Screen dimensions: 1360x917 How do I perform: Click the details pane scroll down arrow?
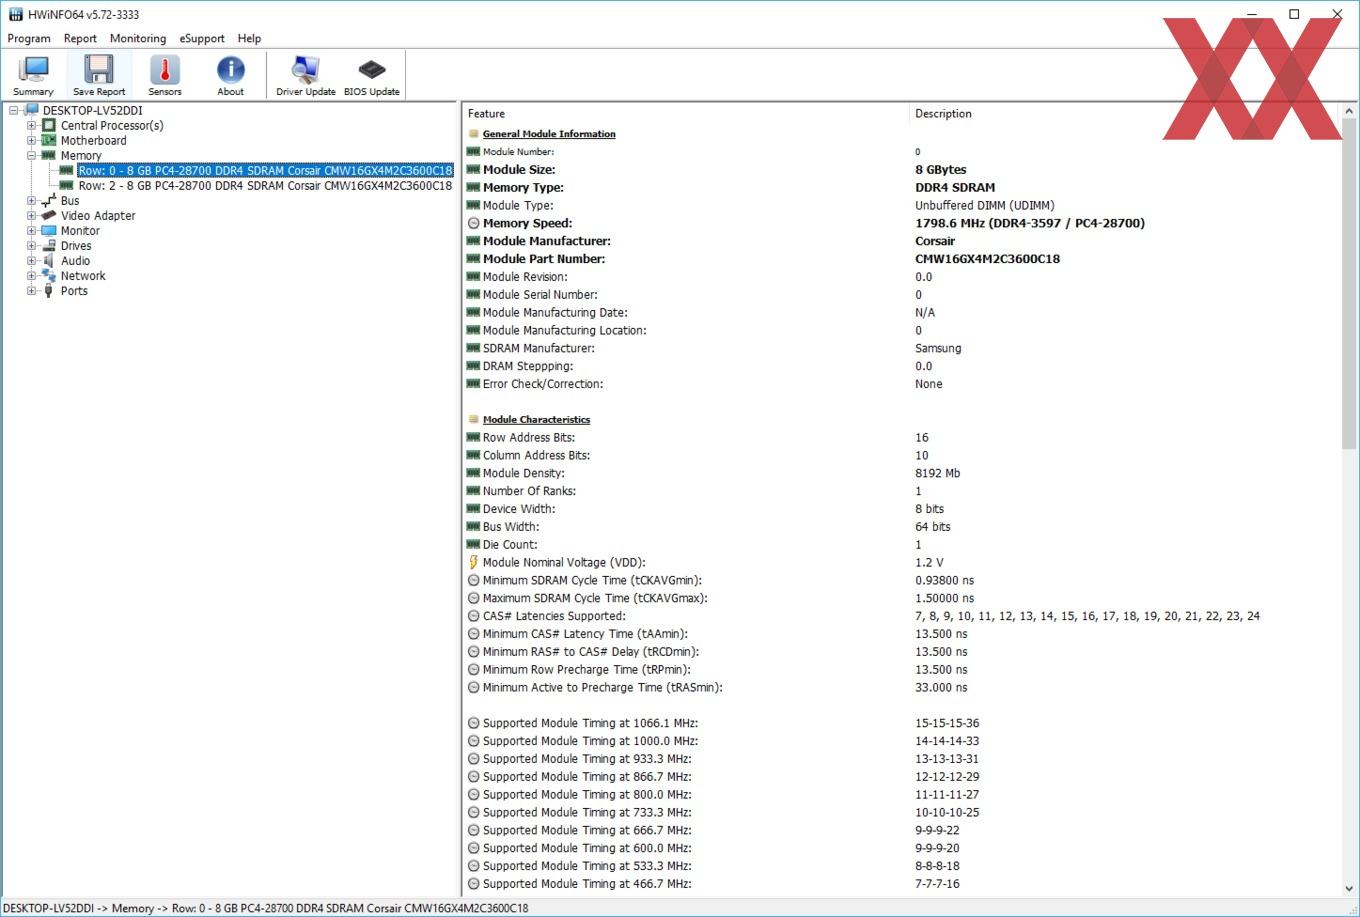pyautogui.click(x=1349, y=887)
